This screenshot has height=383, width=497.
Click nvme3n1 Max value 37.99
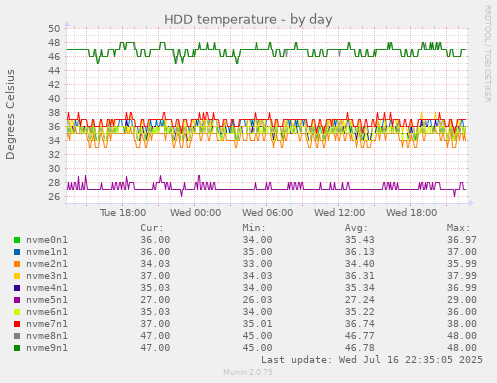(462, 276)
